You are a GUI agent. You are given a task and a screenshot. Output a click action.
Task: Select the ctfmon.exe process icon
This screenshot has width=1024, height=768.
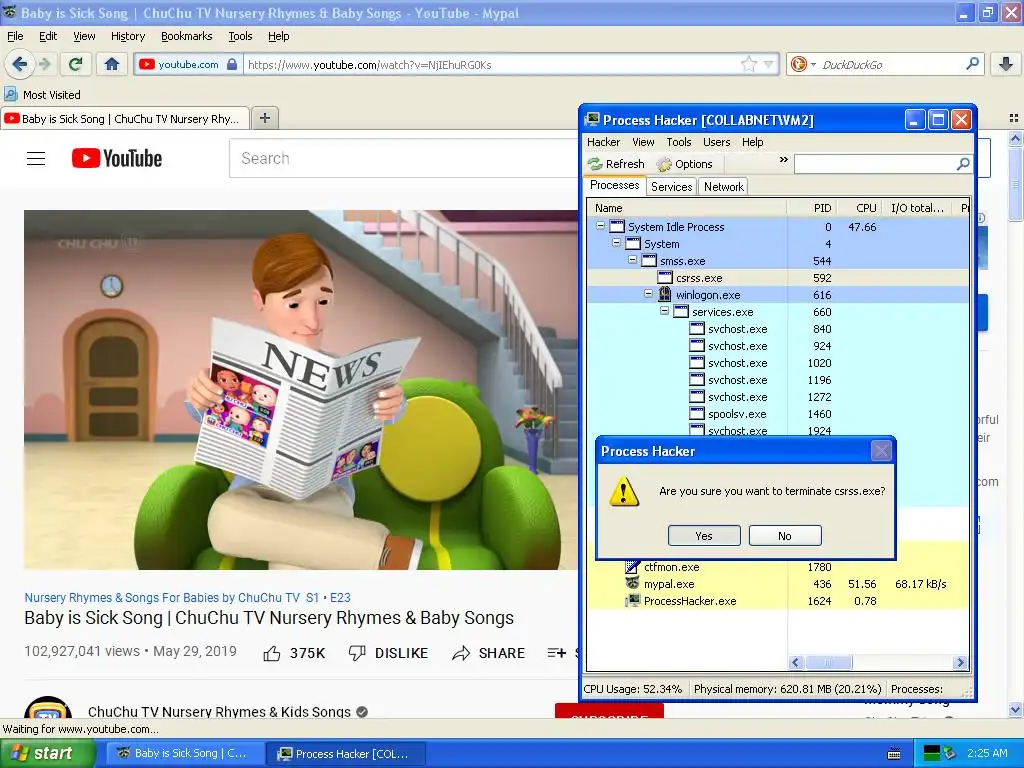point(632,566)
